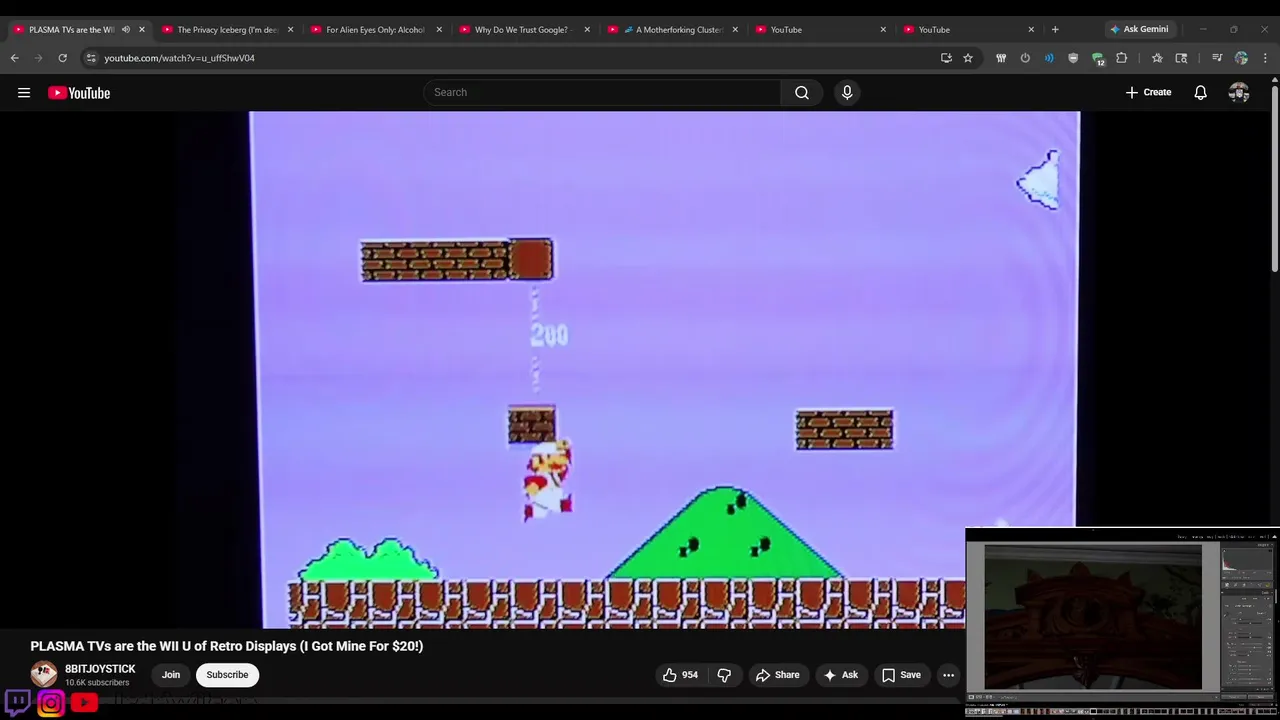
Task: Click the search magnifier button
Action: 802,92
